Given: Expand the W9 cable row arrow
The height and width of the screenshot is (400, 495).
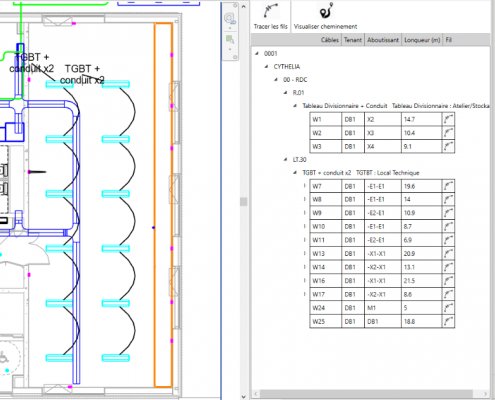Looking at the screenshot, I should [x=304, y=213].
